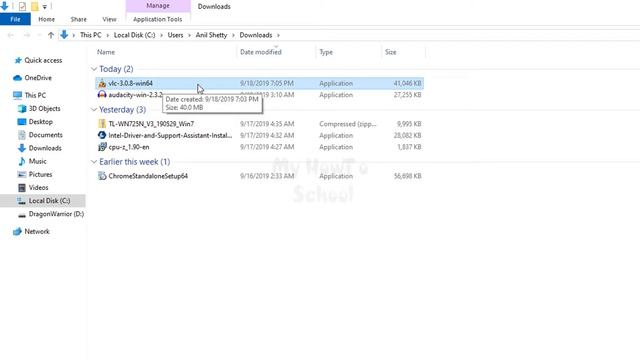
Task: Click the vlc-3.0.8-win64 cone icon
Action: coord(102,83)
